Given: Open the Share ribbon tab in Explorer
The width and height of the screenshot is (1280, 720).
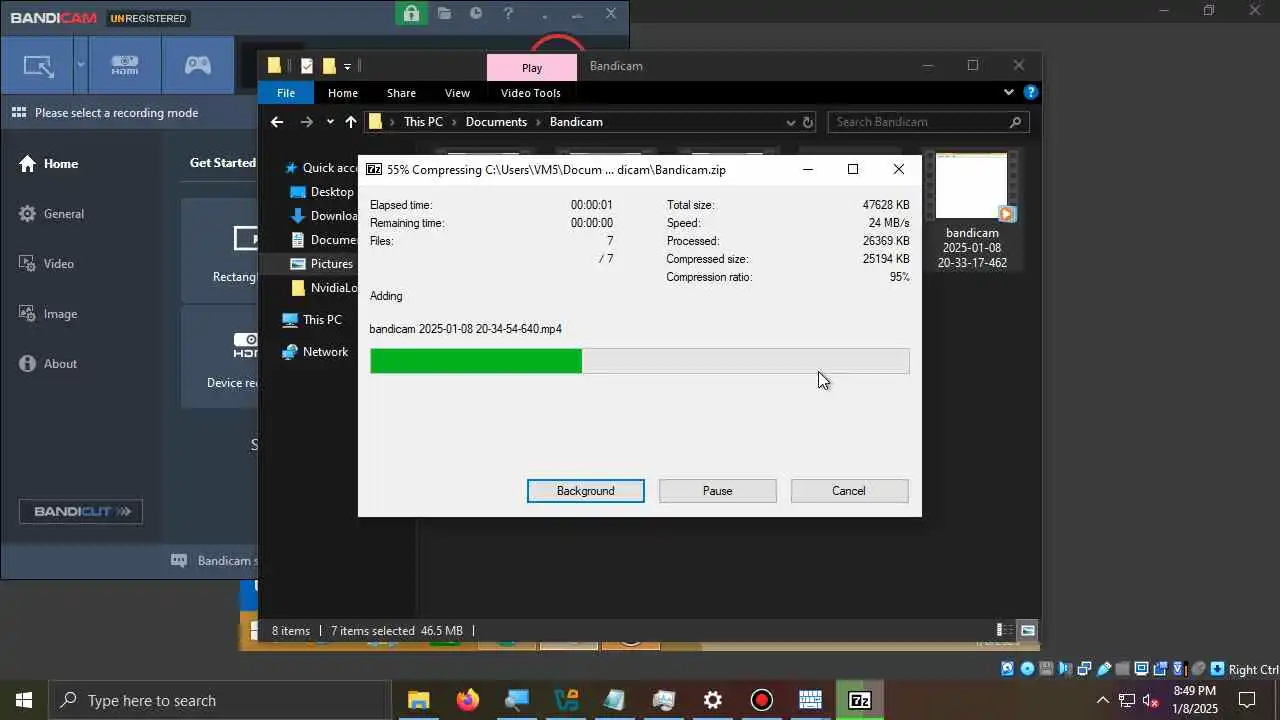Looking at the screenshot, I should [401, 93].
